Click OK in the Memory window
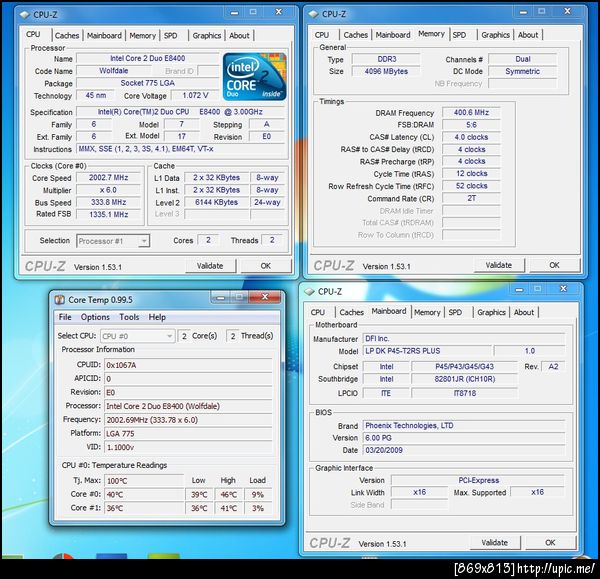The image size is (600, 579). pyautogui.click(x=554, y=265)
